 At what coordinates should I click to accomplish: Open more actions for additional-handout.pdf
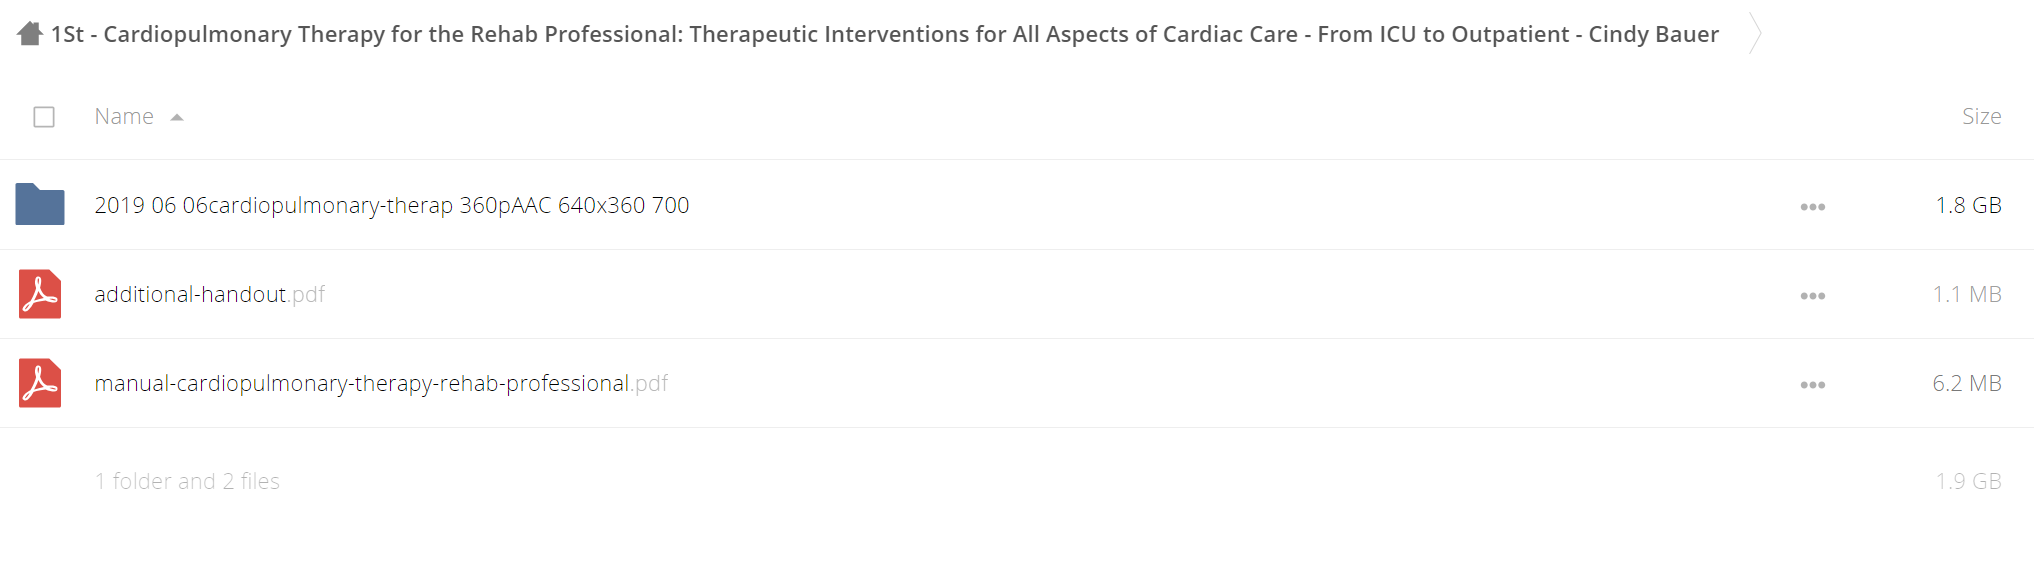(x=1813, y=296)
